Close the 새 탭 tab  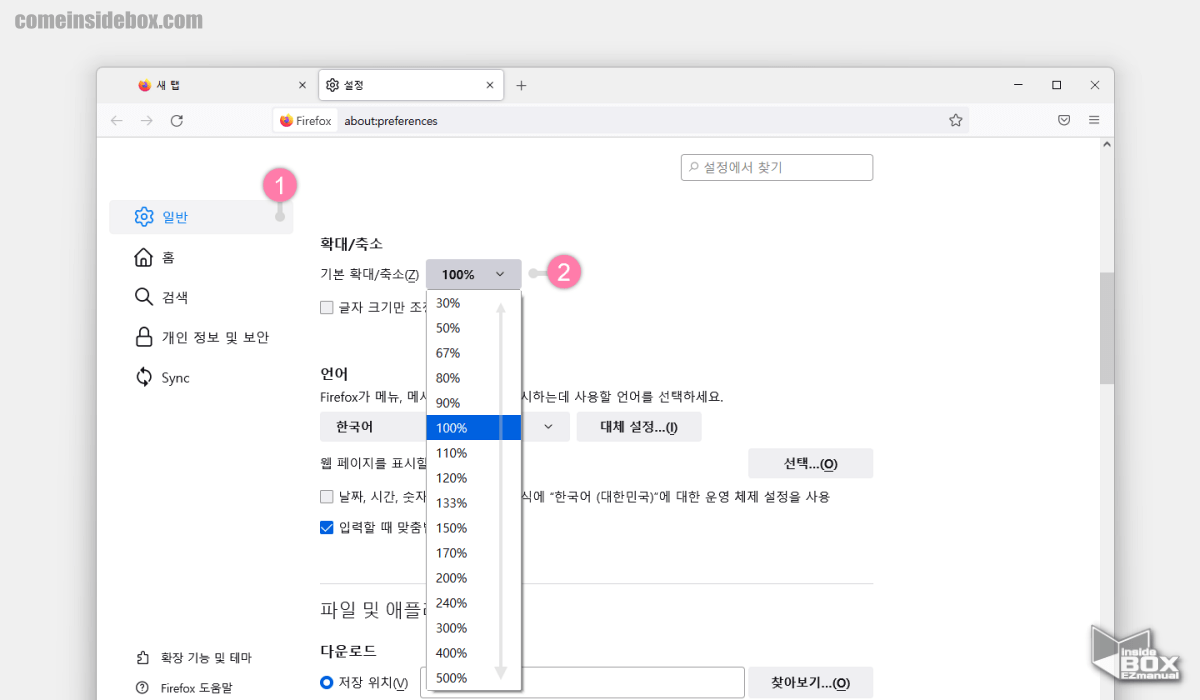pyautogui.click(x=303, y=86)
